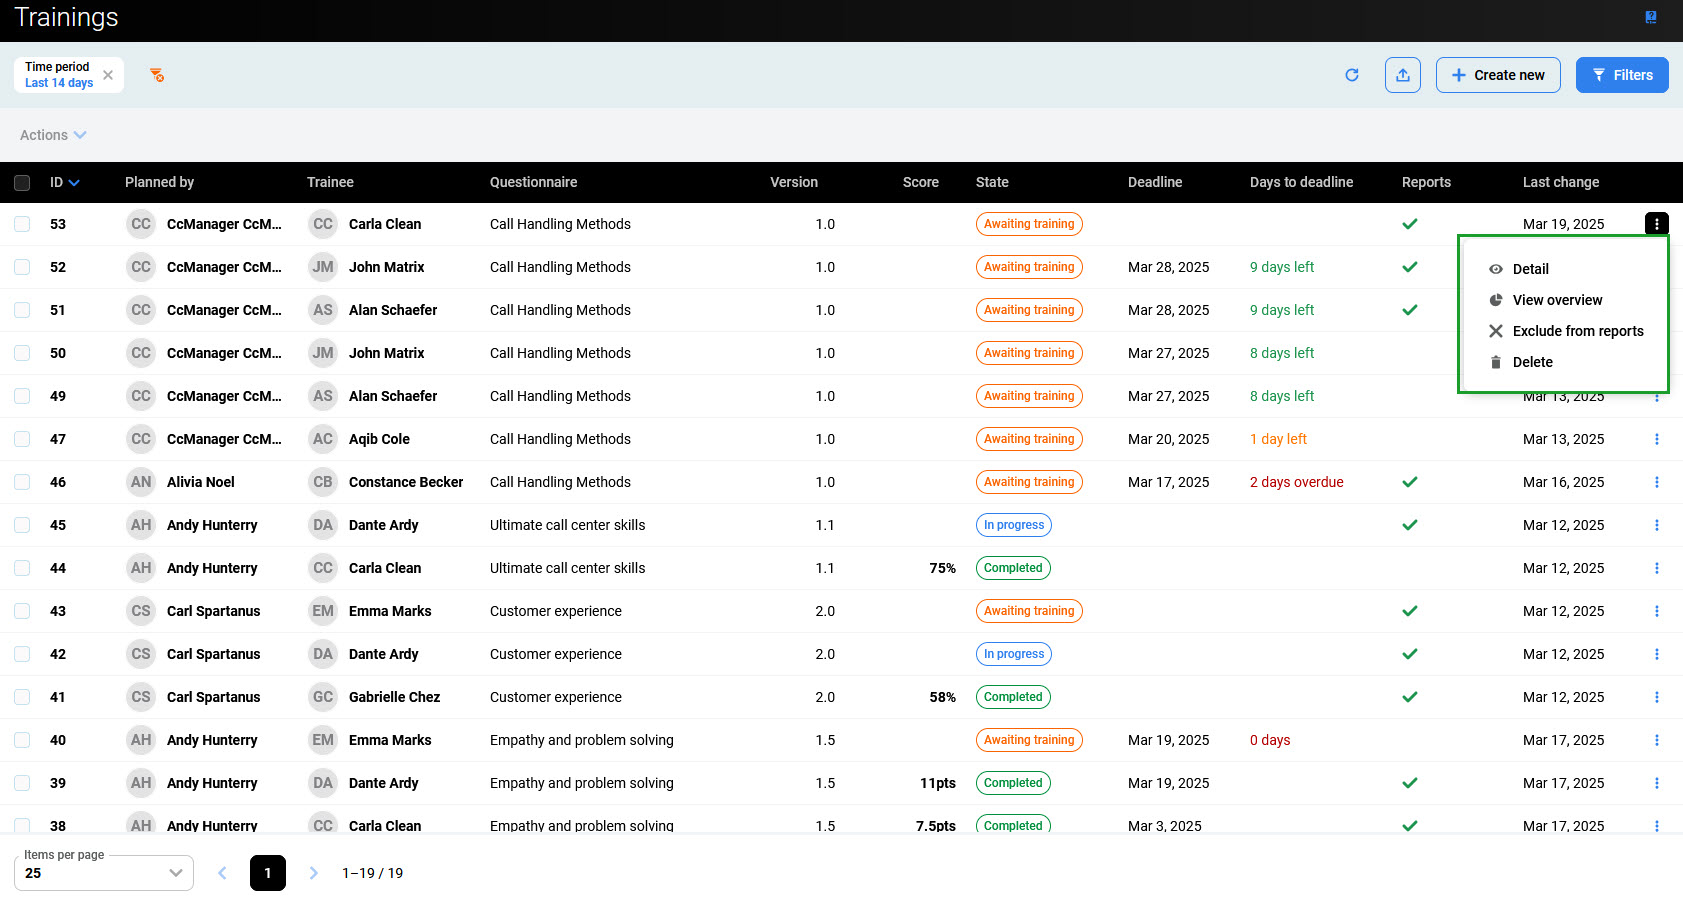Go to the previous page arrow
The image size is (1683, 904).
(x=222, y=873)
